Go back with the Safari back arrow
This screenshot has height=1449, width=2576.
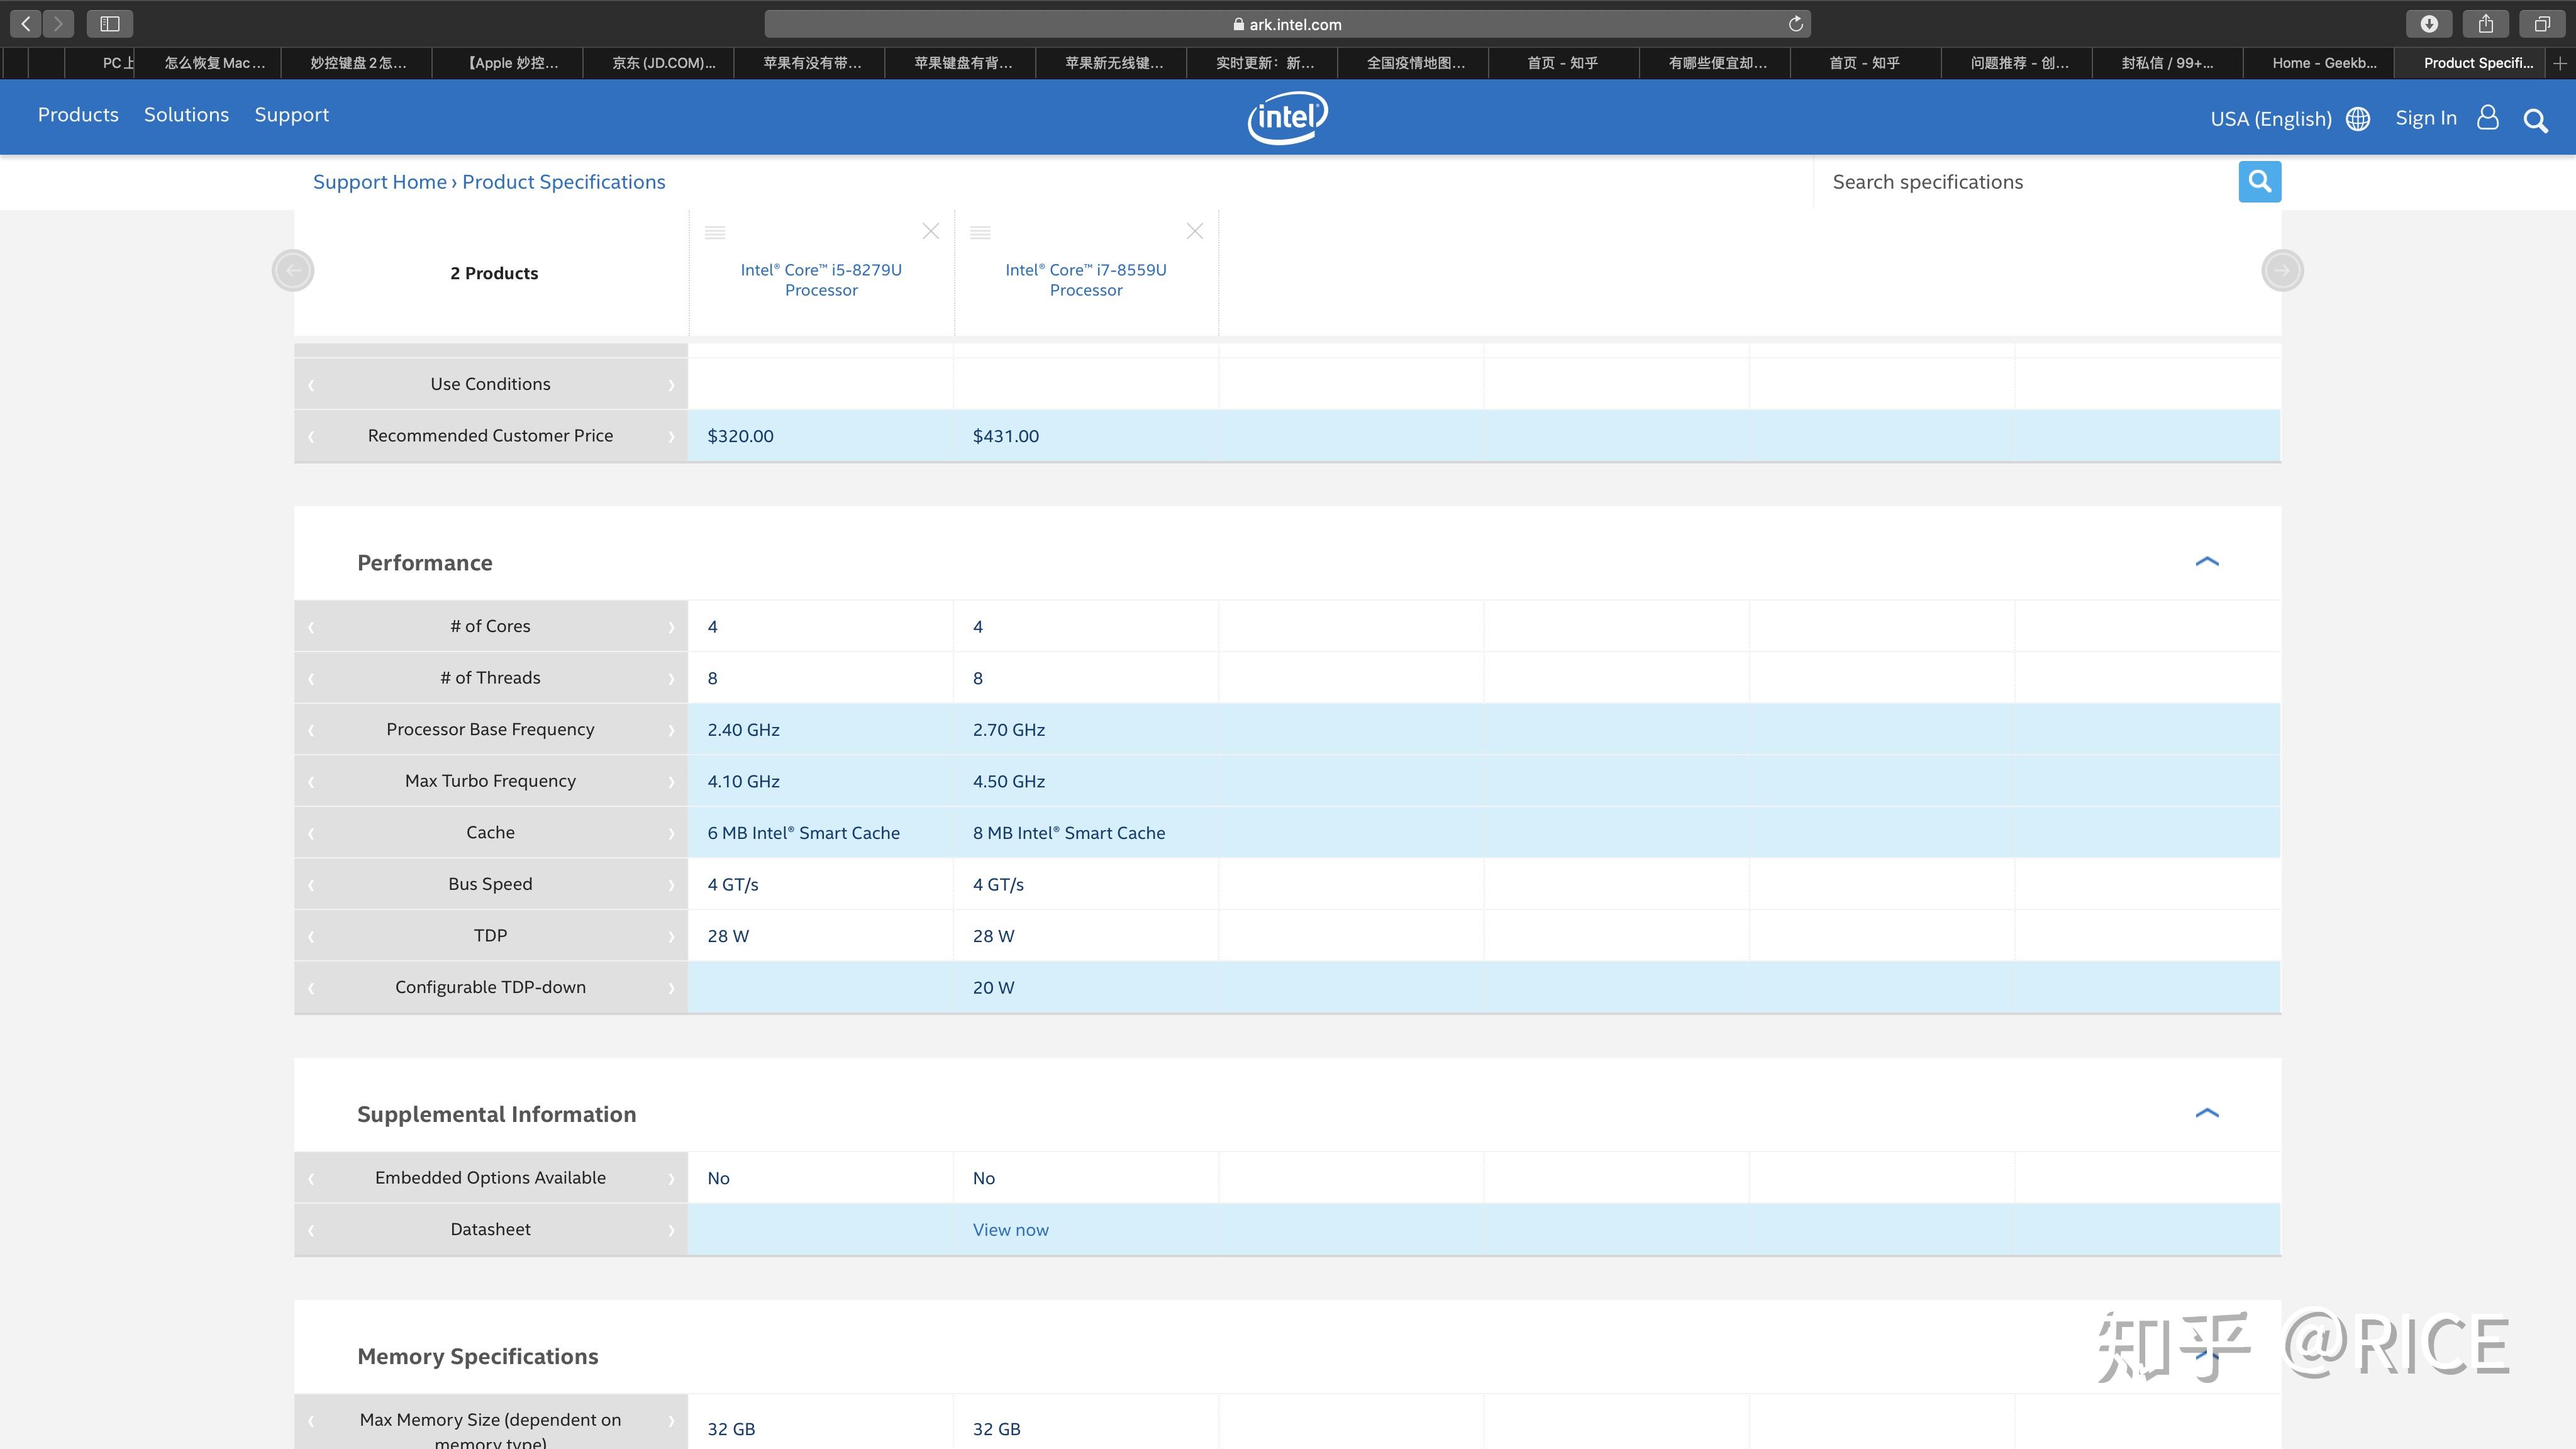point(26,23)
